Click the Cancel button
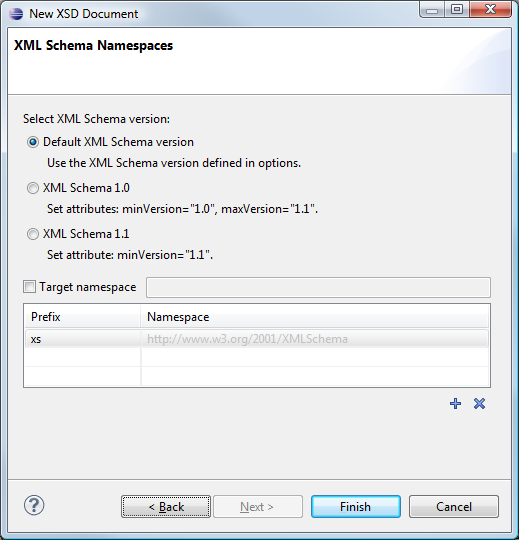The image size is (519, 540). click(x=454, y=507)
